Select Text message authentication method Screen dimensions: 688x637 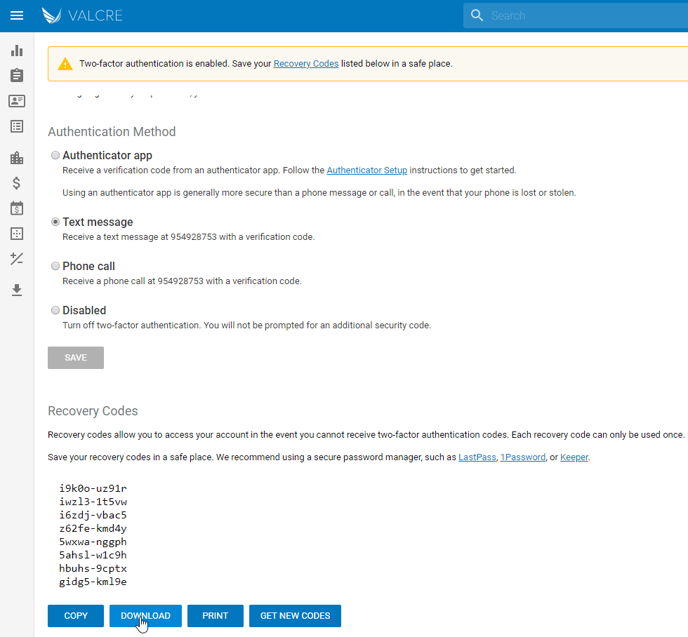click(56, 222)
